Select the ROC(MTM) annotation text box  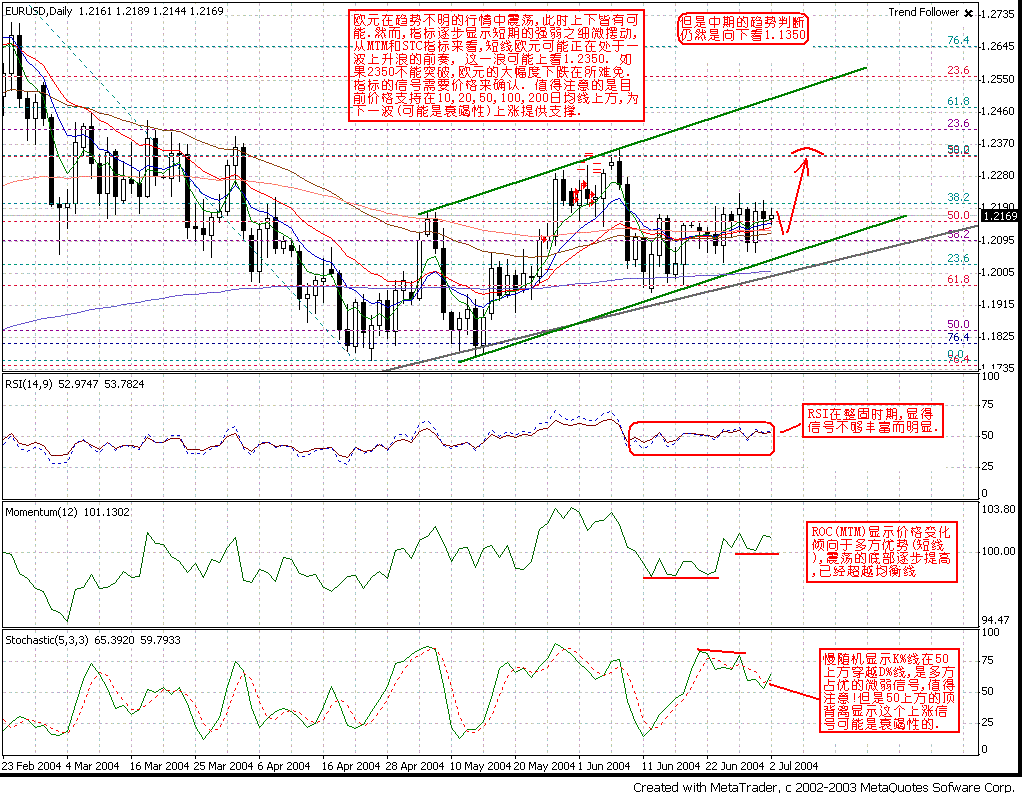click(883, 551)
